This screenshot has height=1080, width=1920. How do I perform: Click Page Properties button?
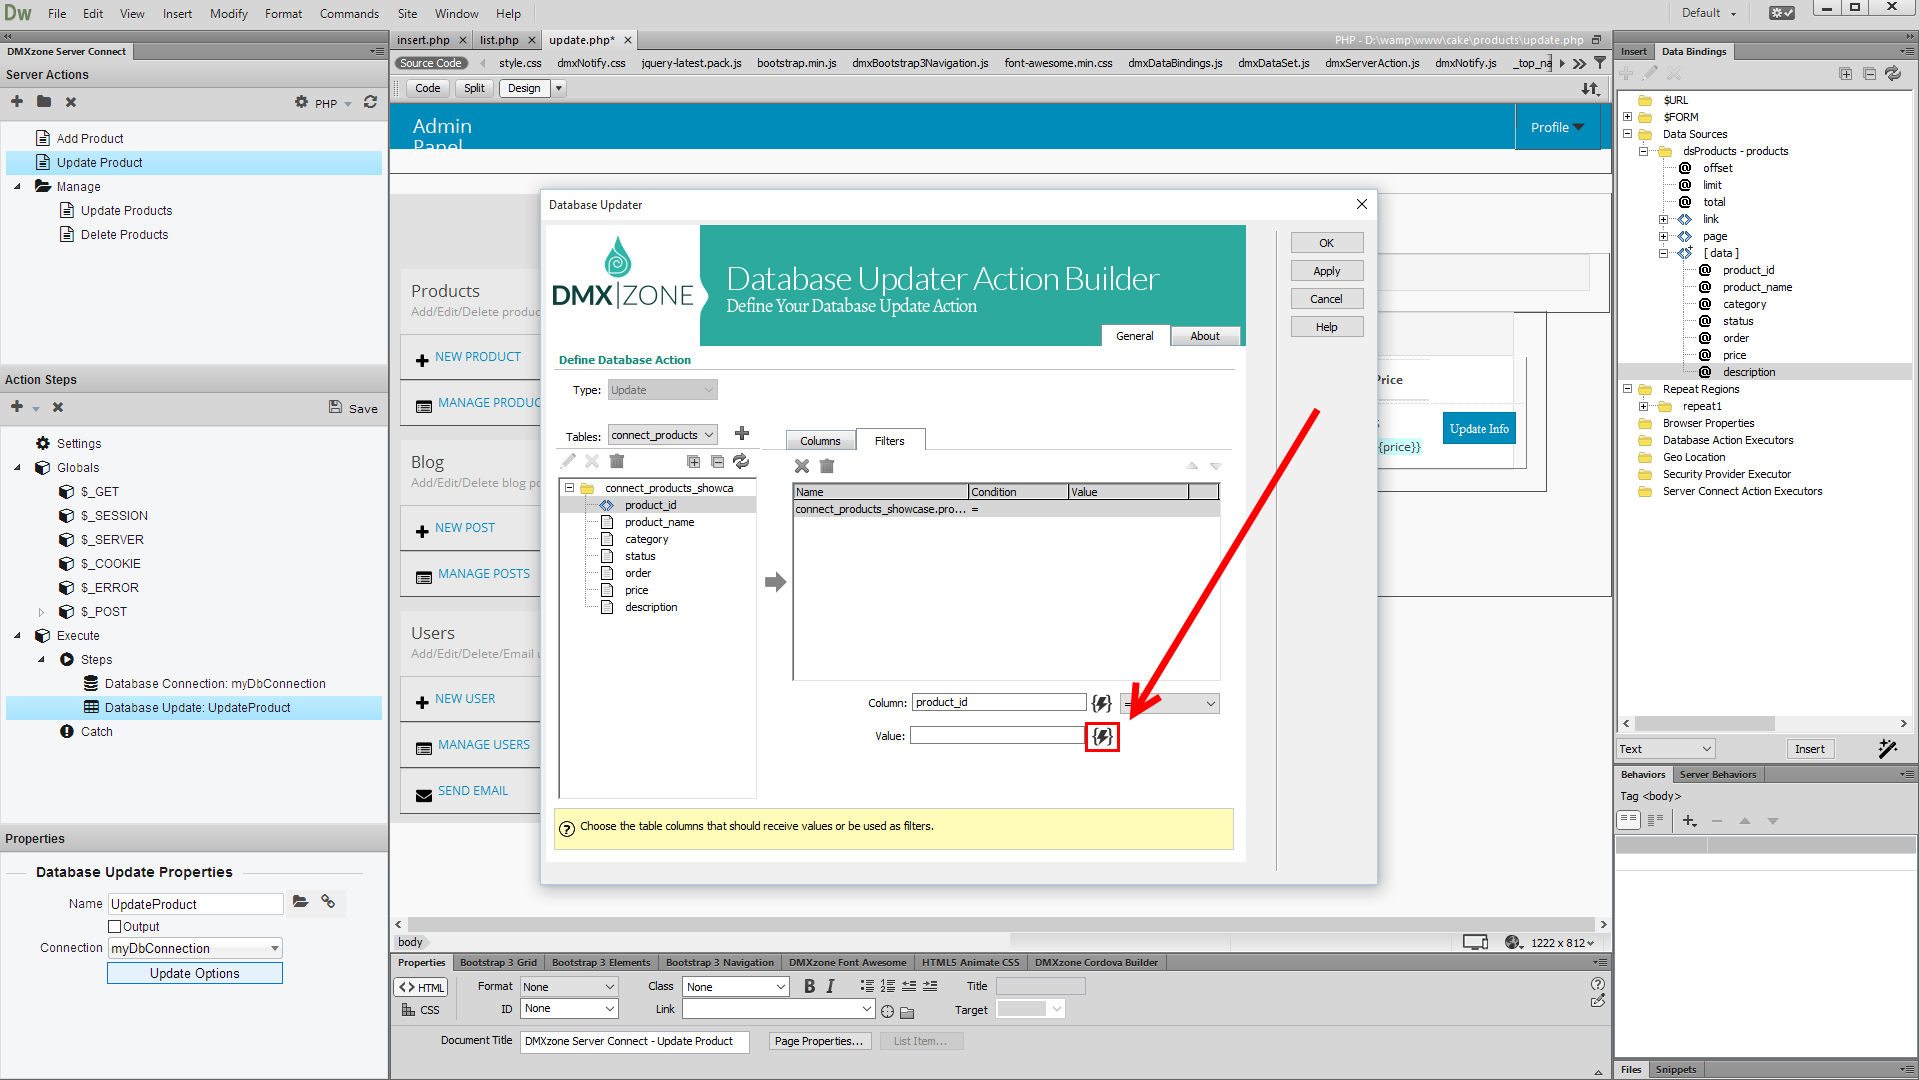click(818, 1041)
